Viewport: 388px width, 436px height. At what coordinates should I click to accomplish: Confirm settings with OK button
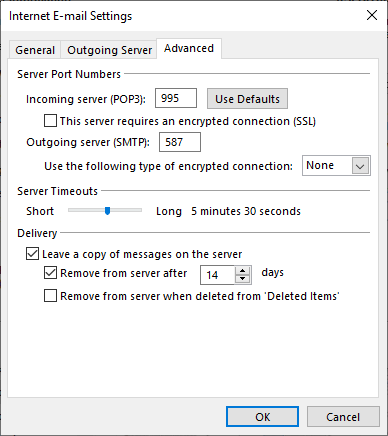click(x=262, y=417)
